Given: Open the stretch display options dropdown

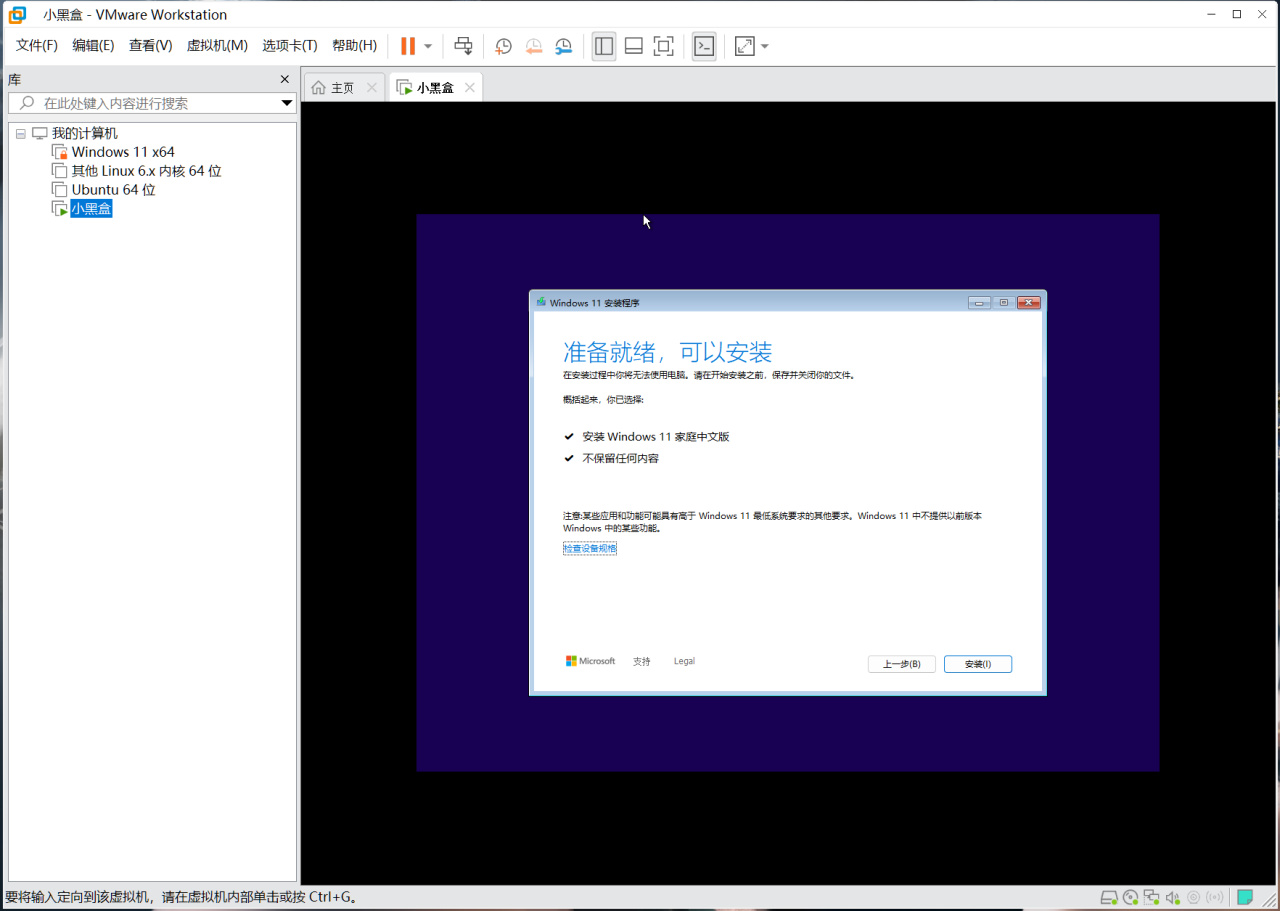Looking at the screenshot, I should tap(765, 46).
